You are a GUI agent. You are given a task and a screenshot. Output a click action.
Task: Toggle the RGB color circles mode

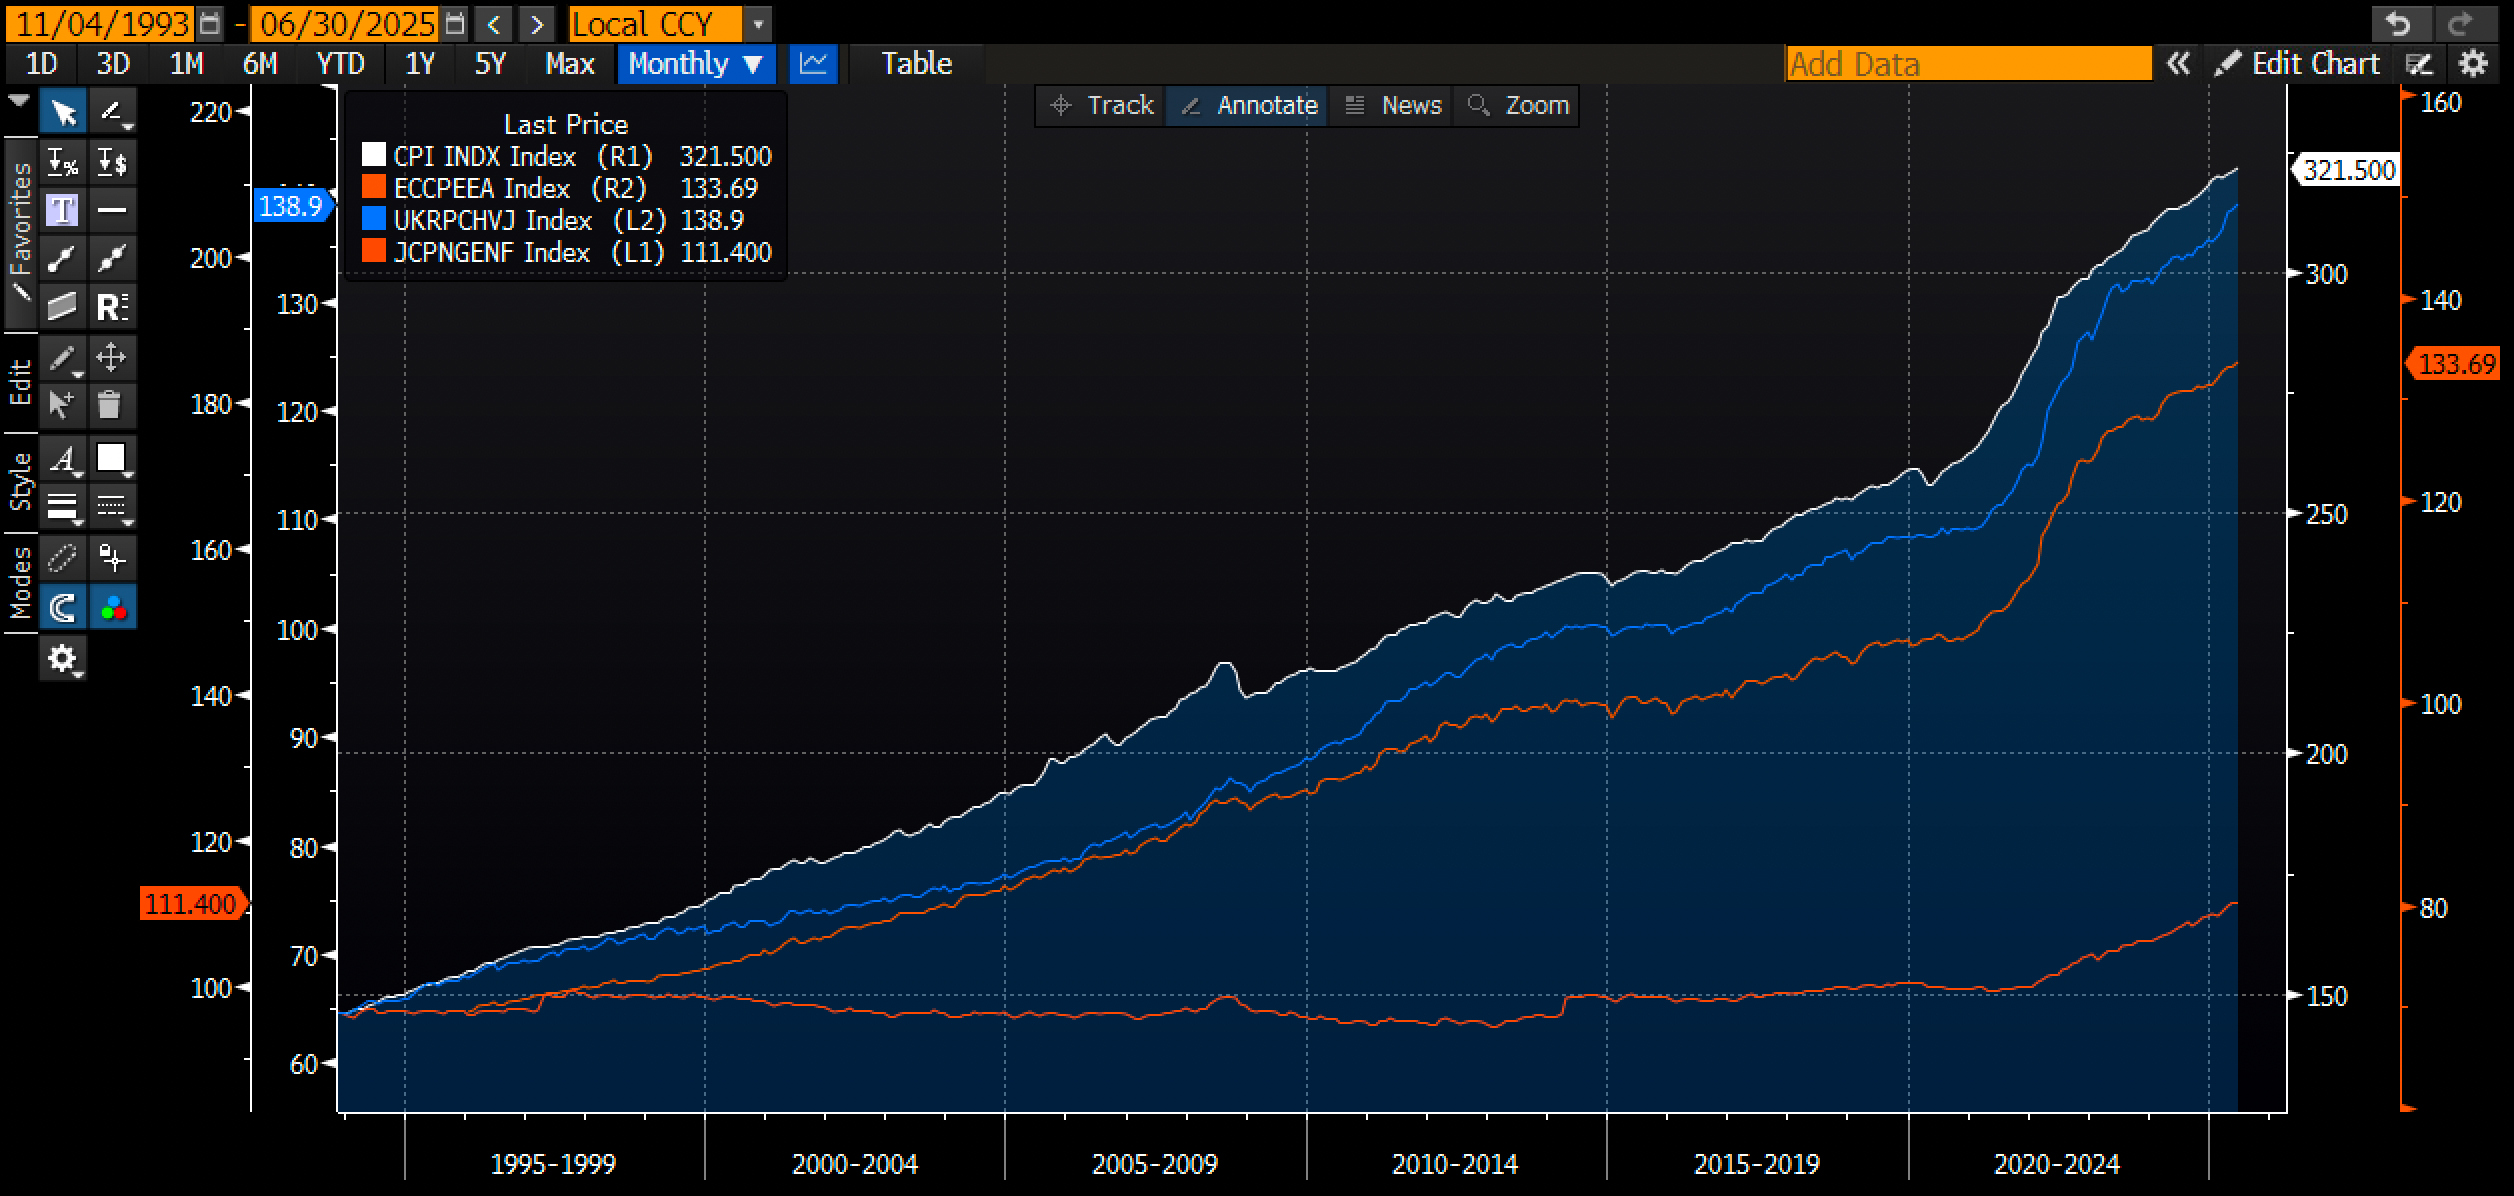112,607
